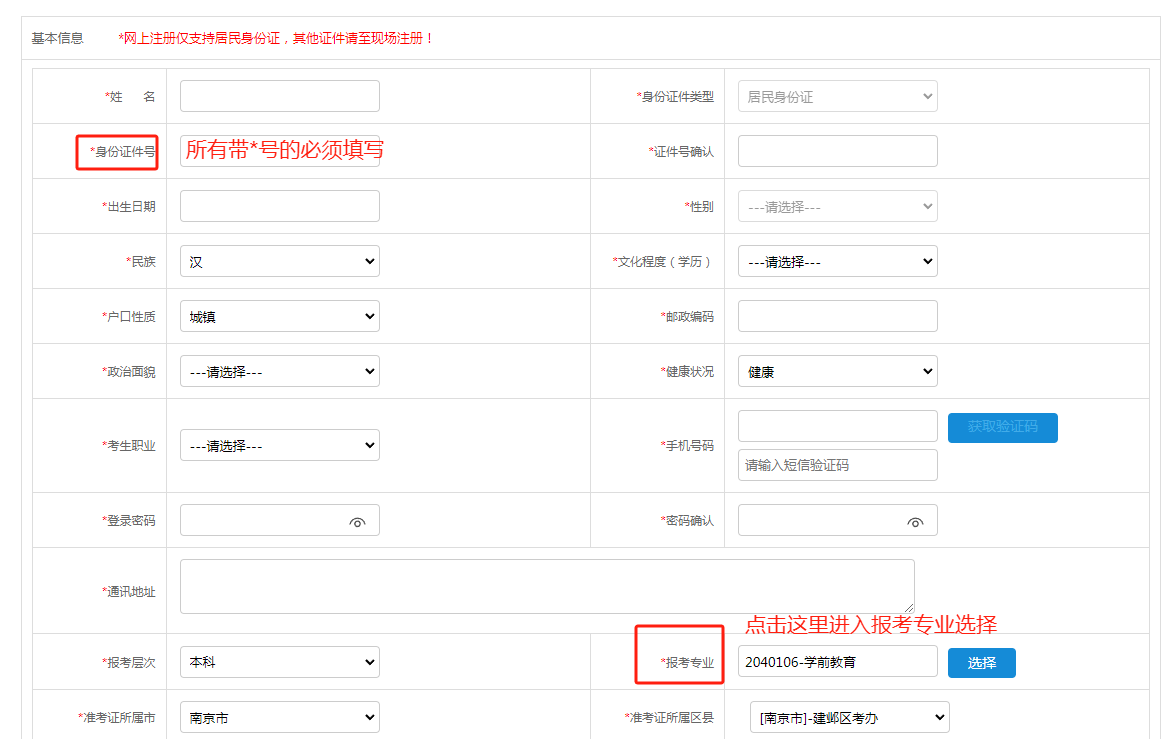This screenshot has height=739, width=1175.
Task: Open 健康状况 dropdown
Action: pos(837,372)
